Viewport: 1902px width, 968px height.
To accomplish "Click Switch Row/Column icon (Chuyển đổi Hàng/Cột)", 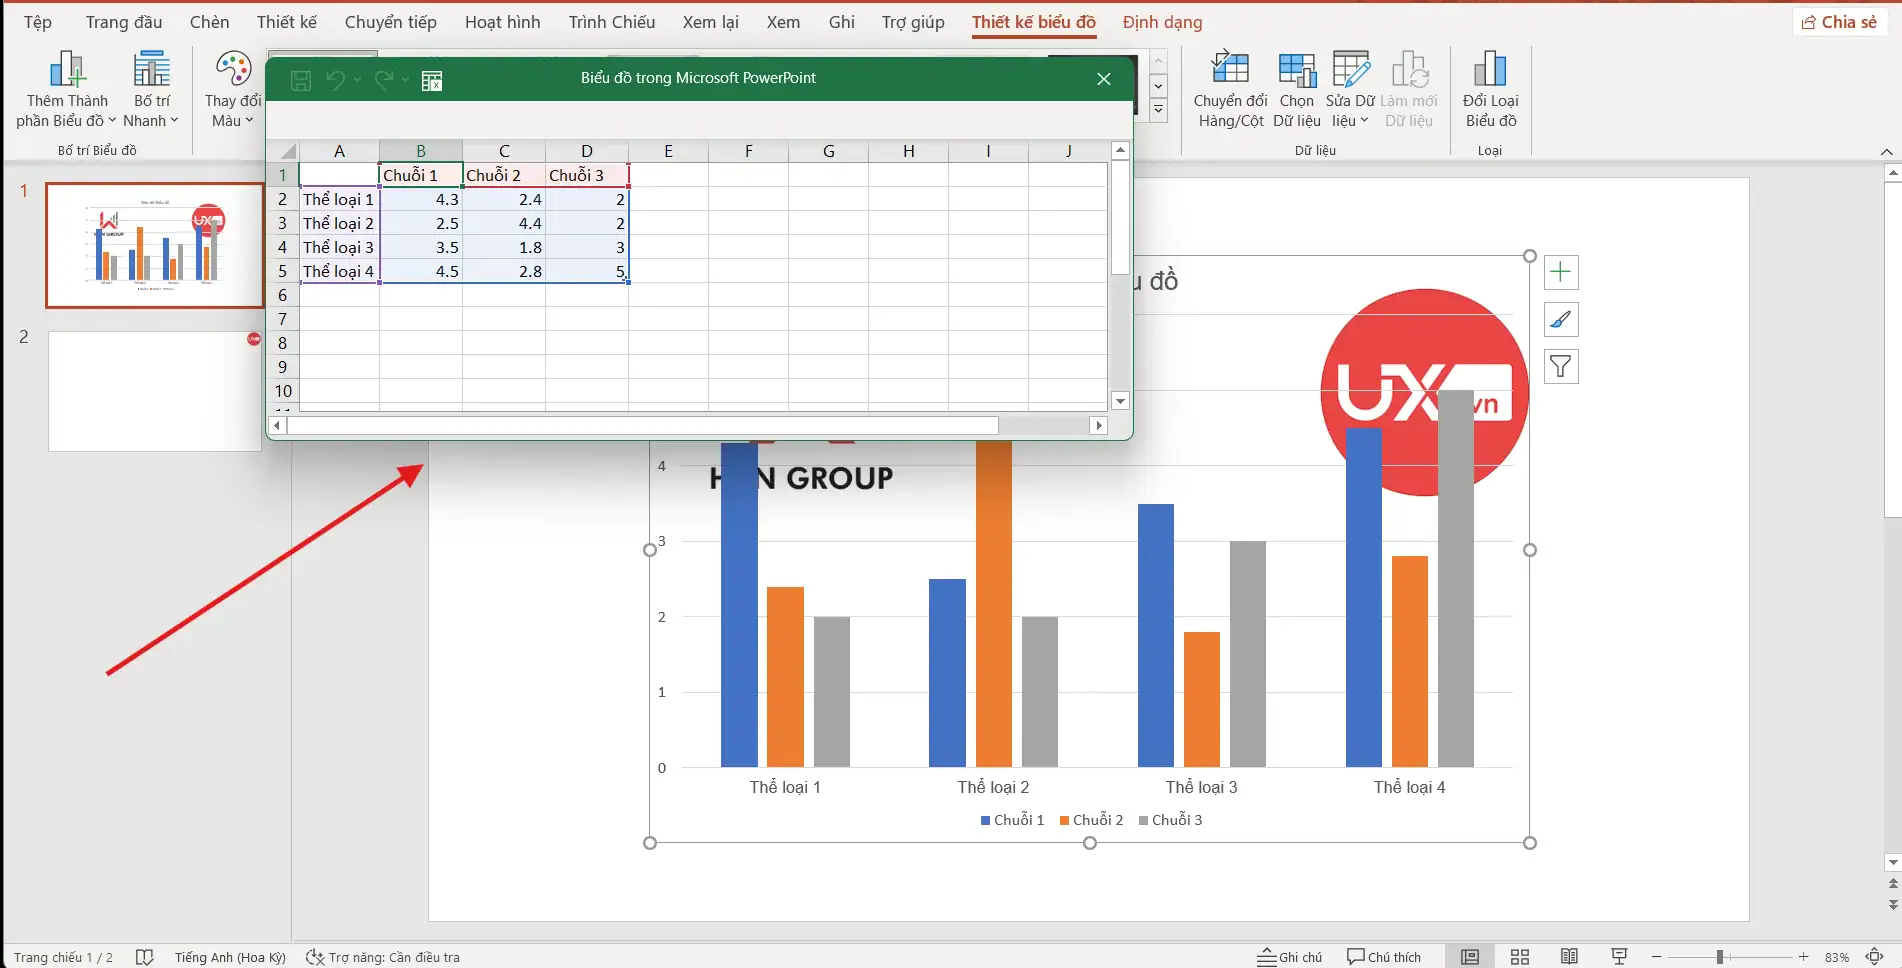I will tap(1230, 89).
